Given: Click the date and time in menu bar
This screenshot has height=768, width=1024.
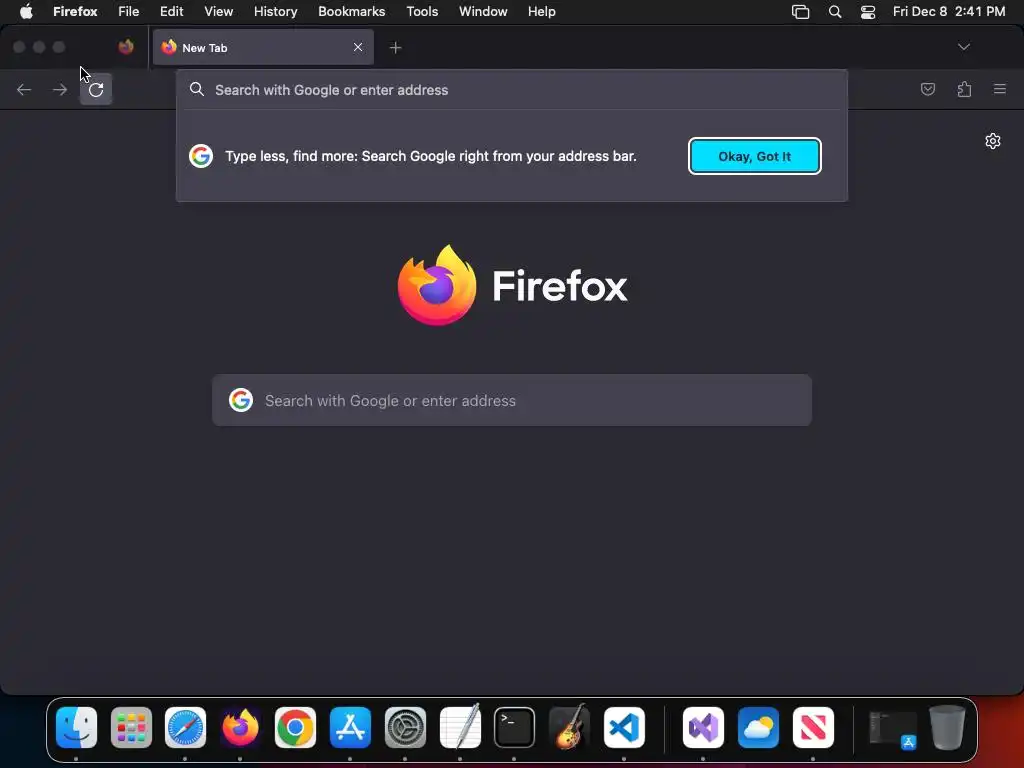Looking at the screenshot, I should point(949,11).
